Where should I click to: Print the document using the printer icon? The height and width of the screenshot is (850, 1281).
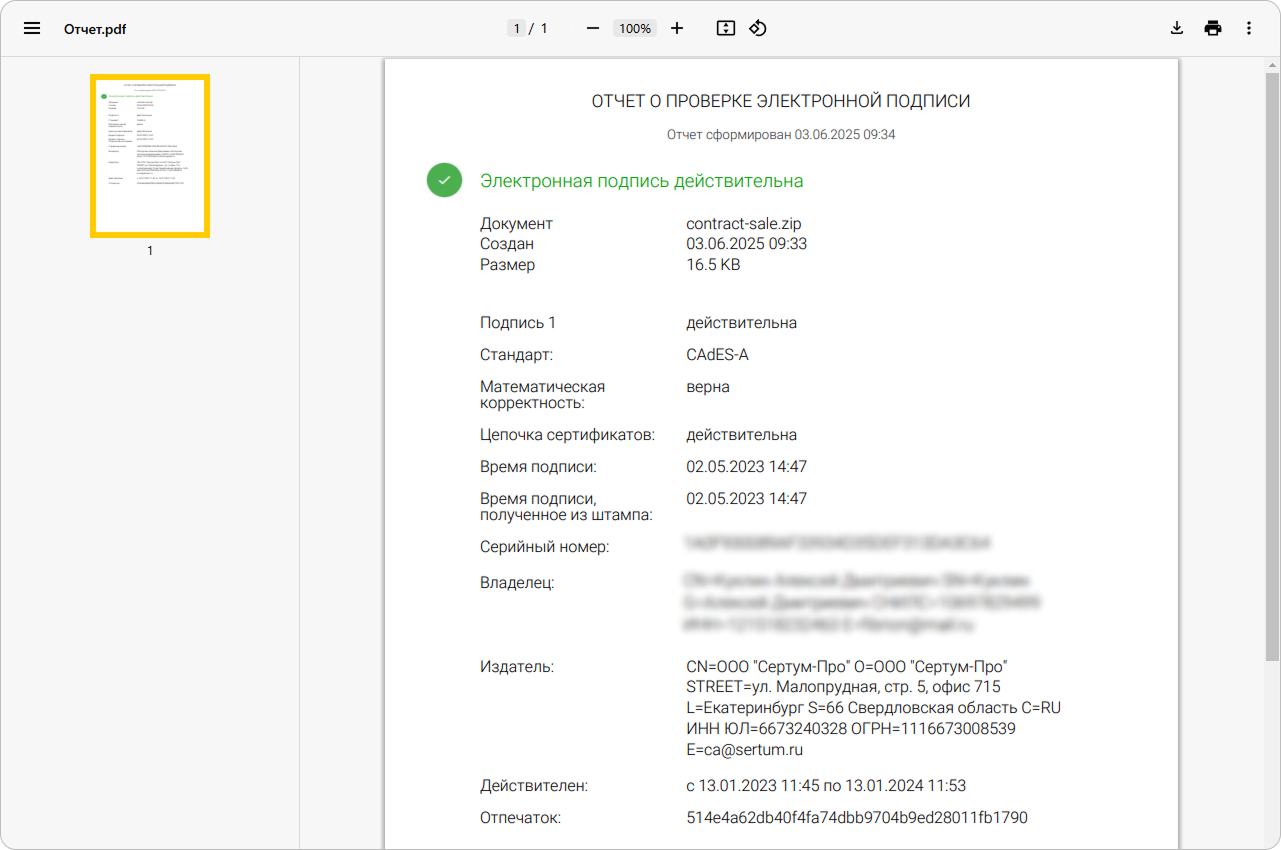(x=1213, y=28)
